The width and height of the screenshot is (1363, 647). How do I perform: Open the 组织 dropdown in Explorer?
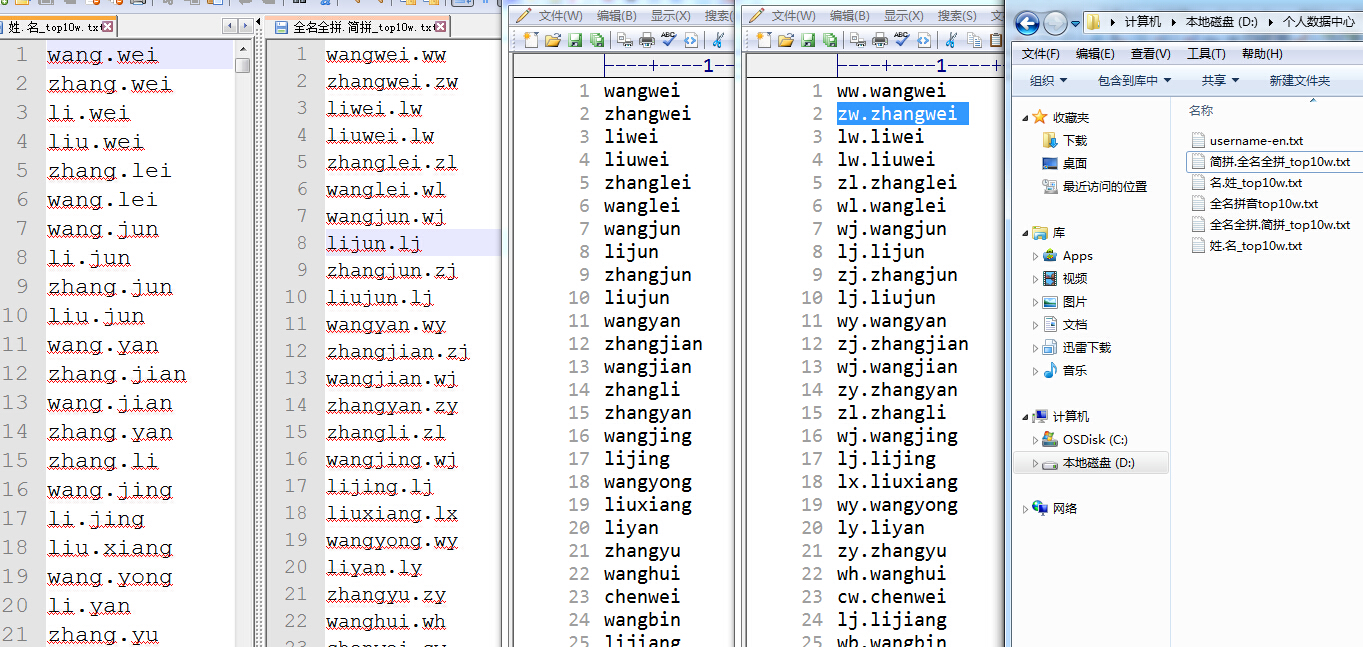[x=1048, y=80]
